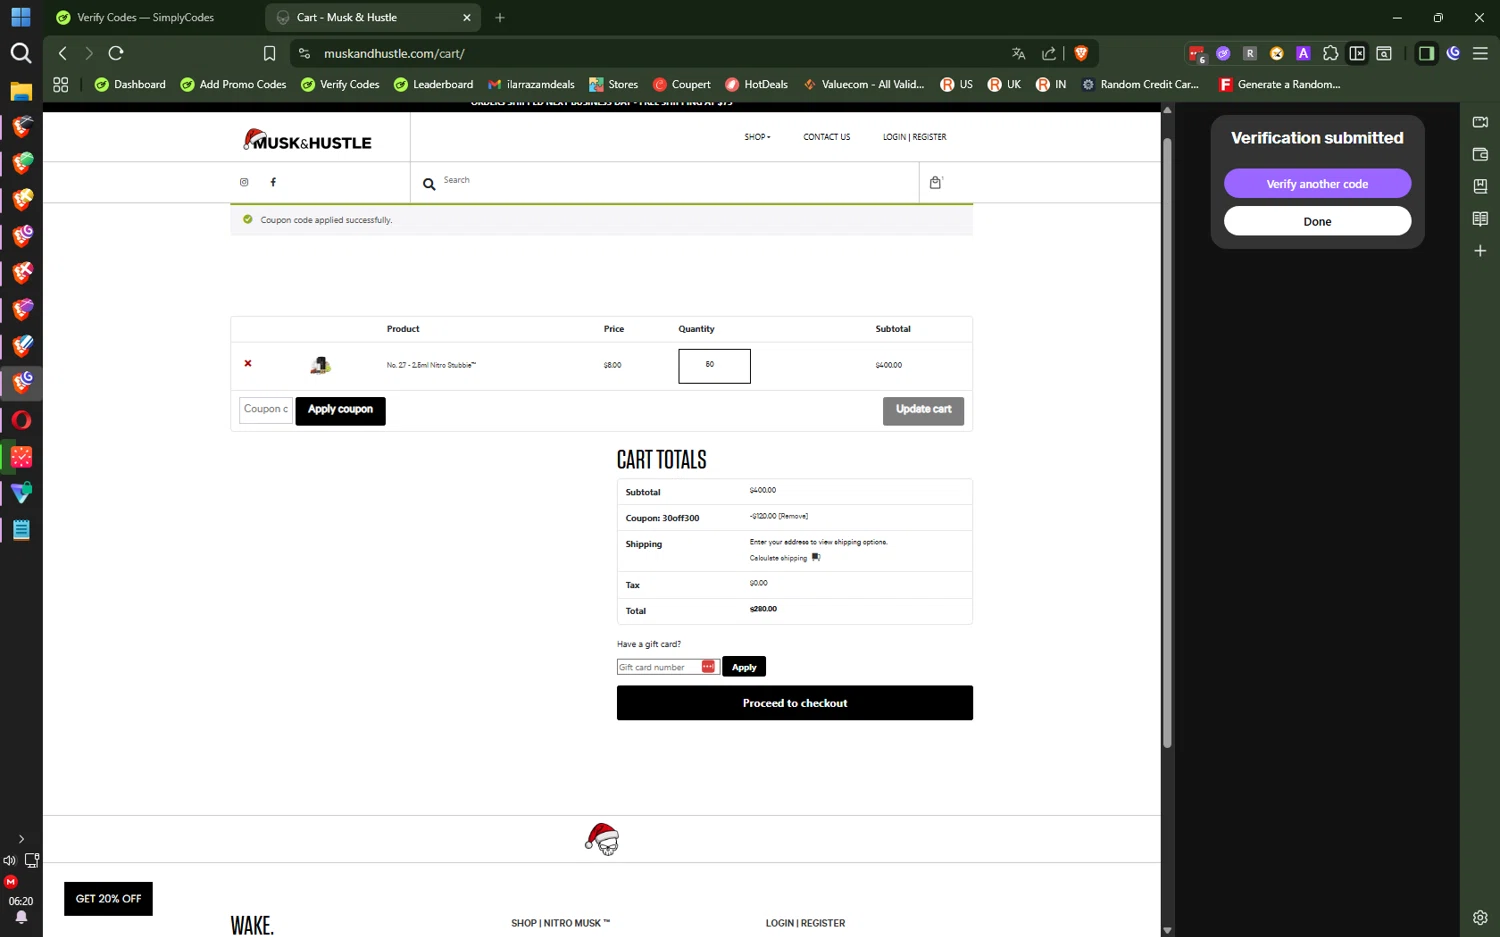Open Windows search magnifier

[x=21, y=53]
